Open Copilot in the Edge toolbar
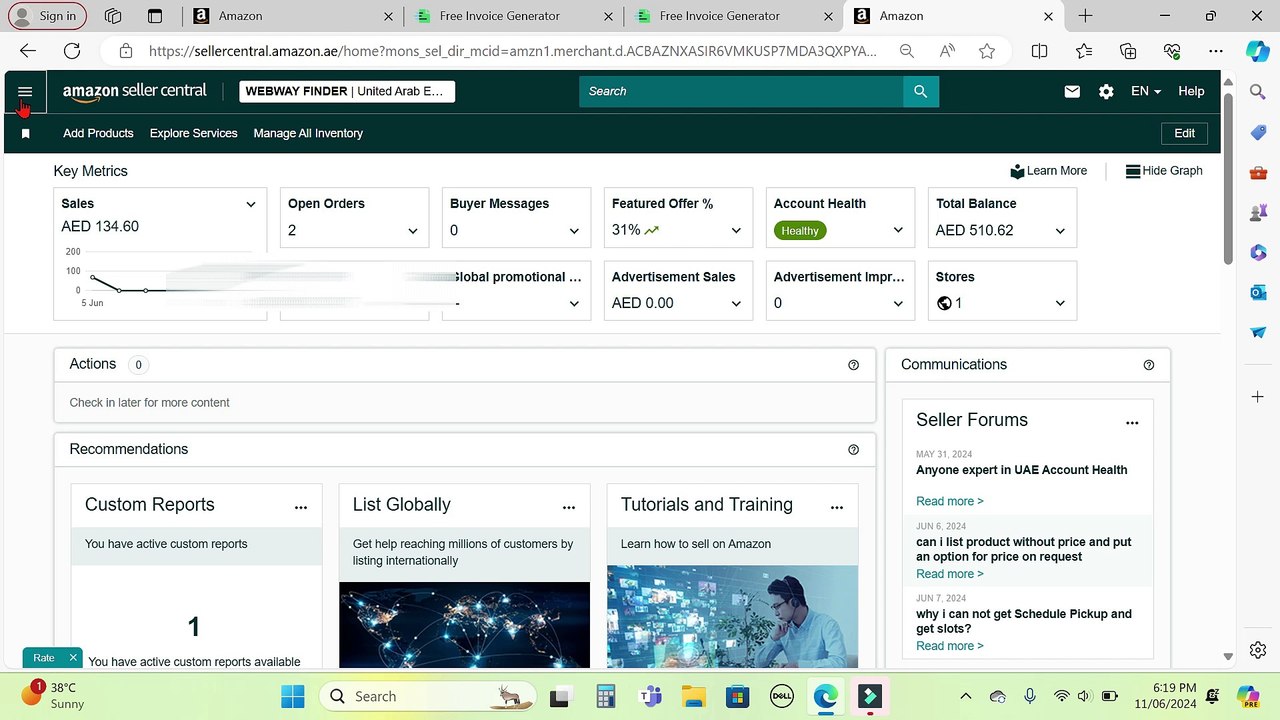 [1258, 51]
